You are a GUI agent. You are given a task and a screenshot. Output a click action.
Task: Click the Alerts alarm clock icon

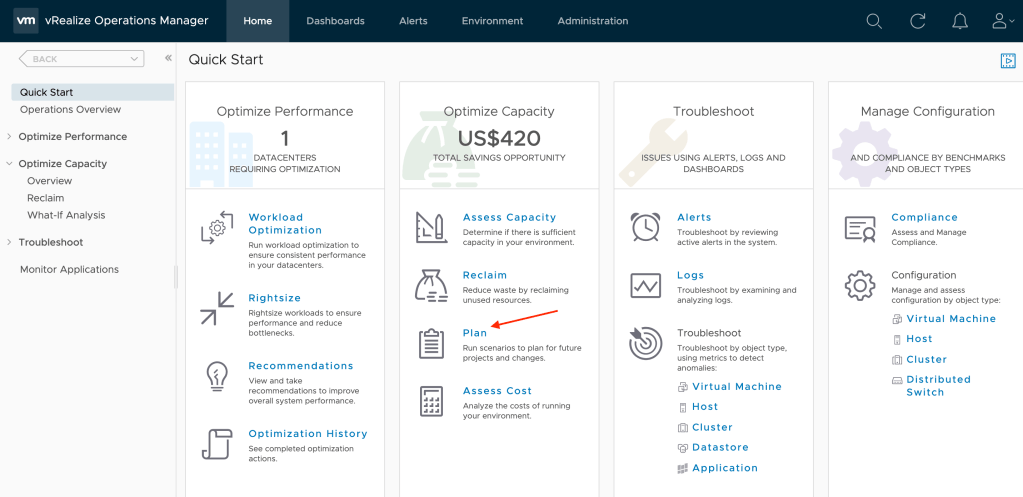(645, 227)
